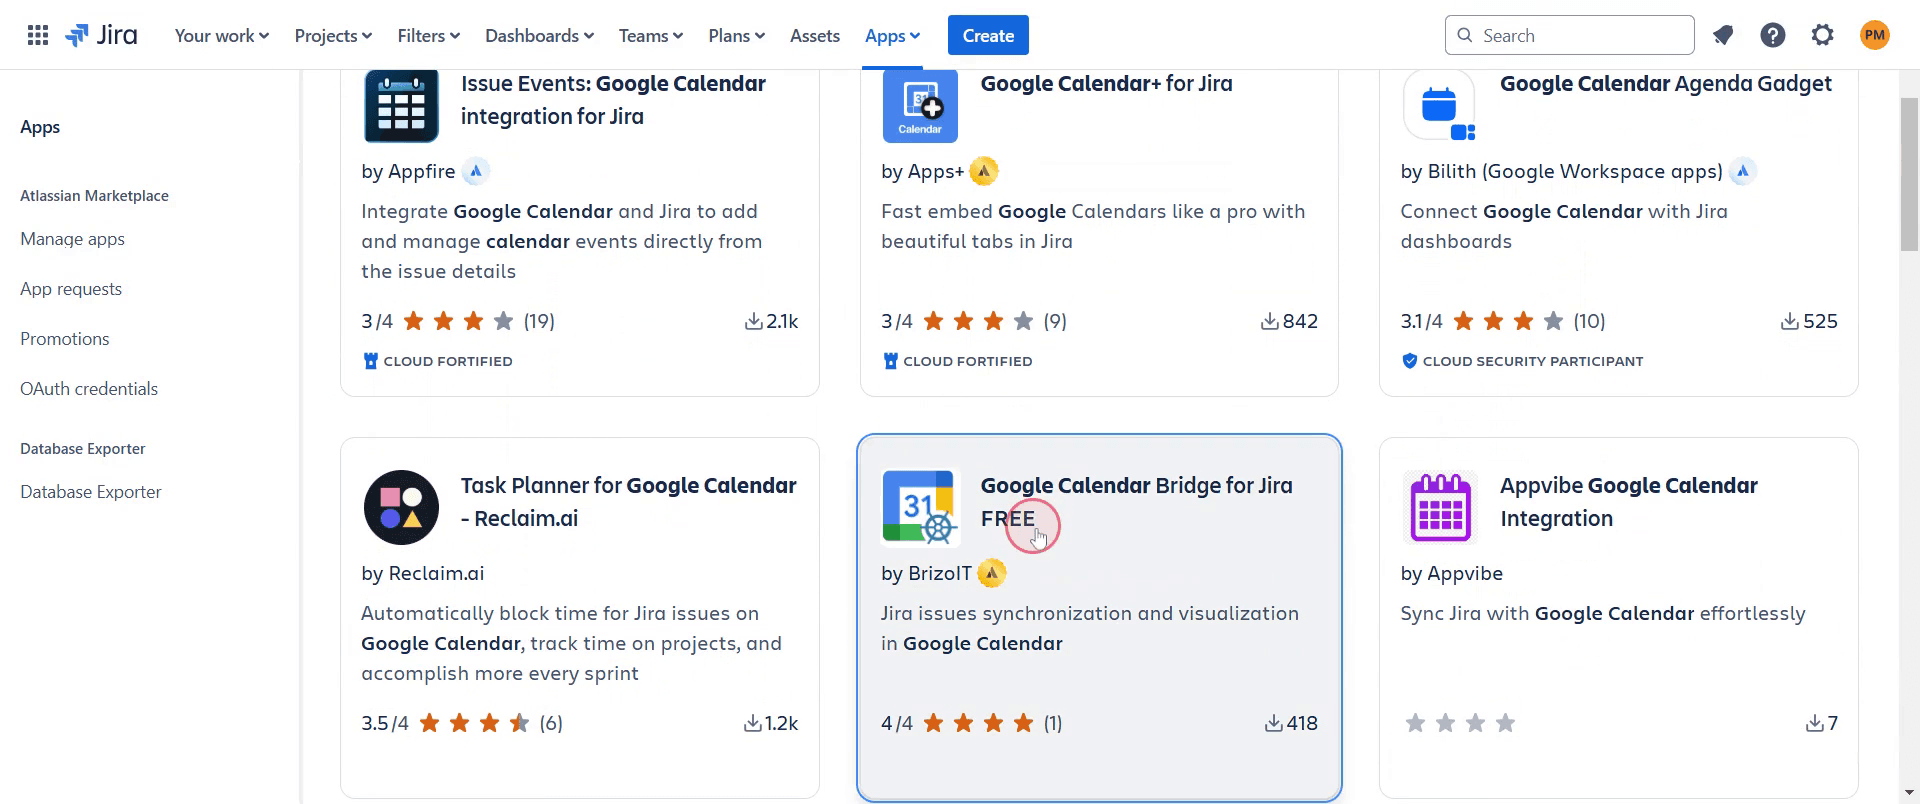Image resolution: width=1920 pixels, height=804 pixels.
Task: Open the Assets menu item
Action: (814, 36)
